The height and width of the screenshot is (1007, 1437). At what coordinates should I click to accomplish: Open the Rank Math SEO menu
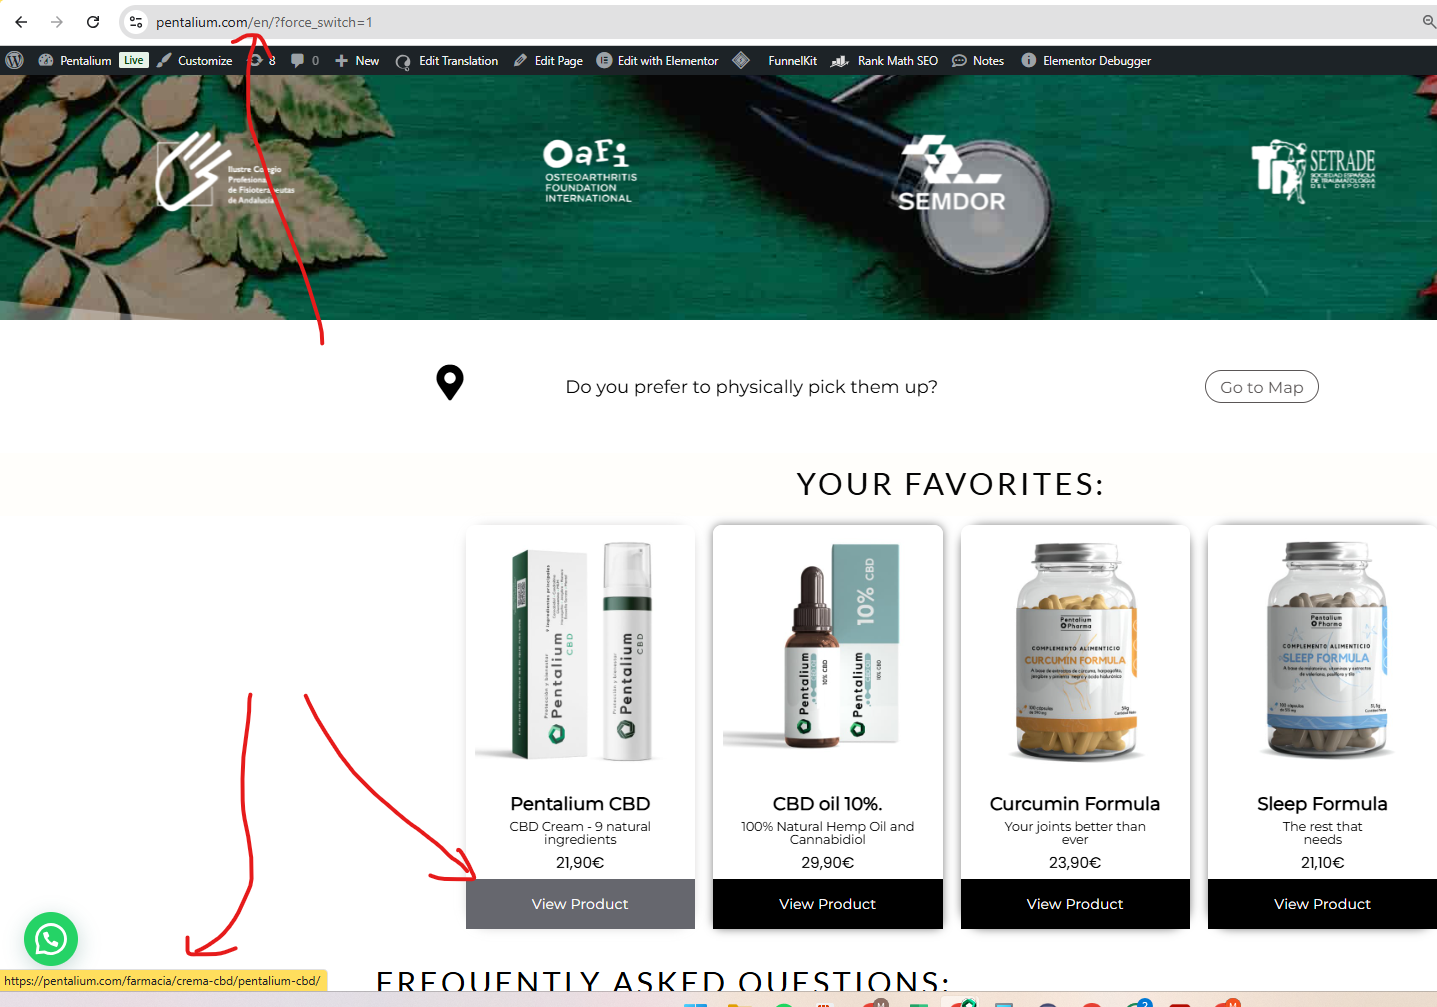884,60
